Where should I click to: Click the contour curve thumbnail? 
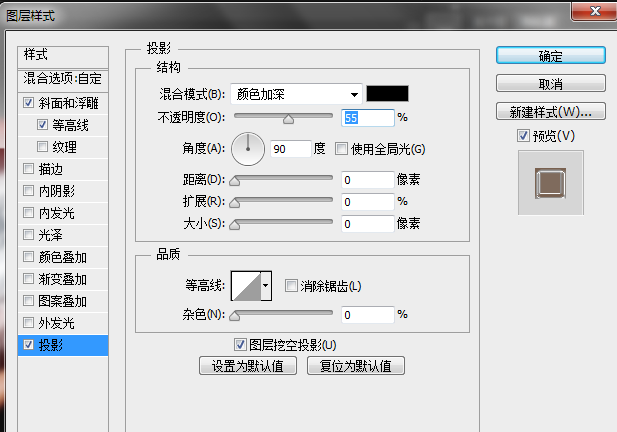click(246, 286)
